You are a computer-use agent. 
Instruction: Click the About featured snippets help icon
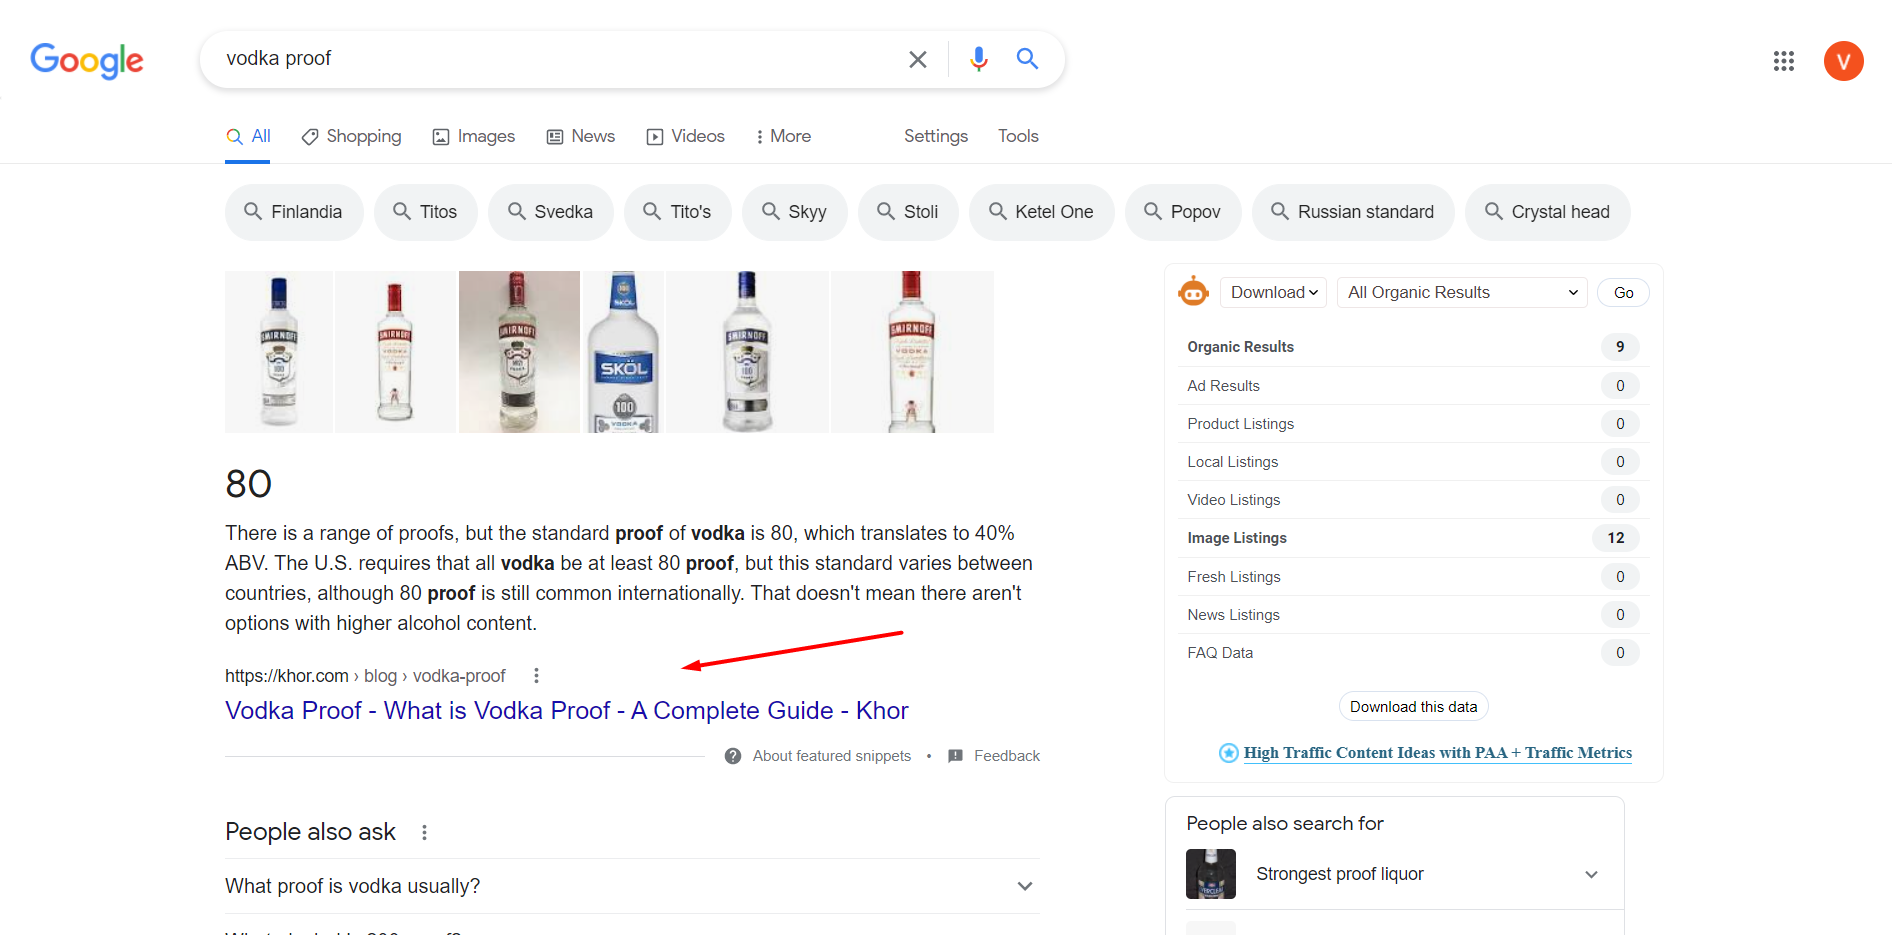pos(733,756)
